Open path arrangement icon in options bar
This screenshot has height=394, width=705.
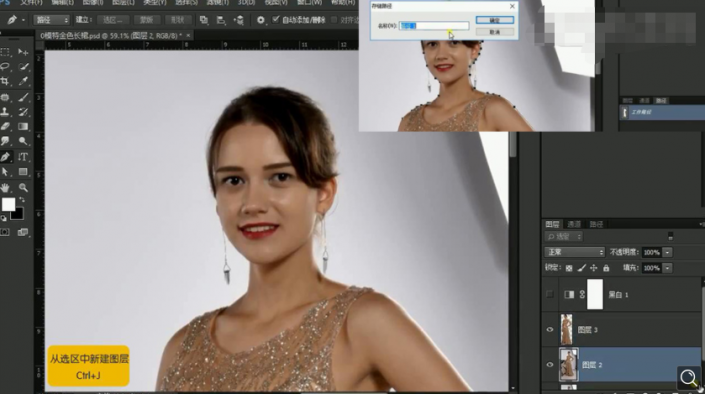[x=238, y=20]
